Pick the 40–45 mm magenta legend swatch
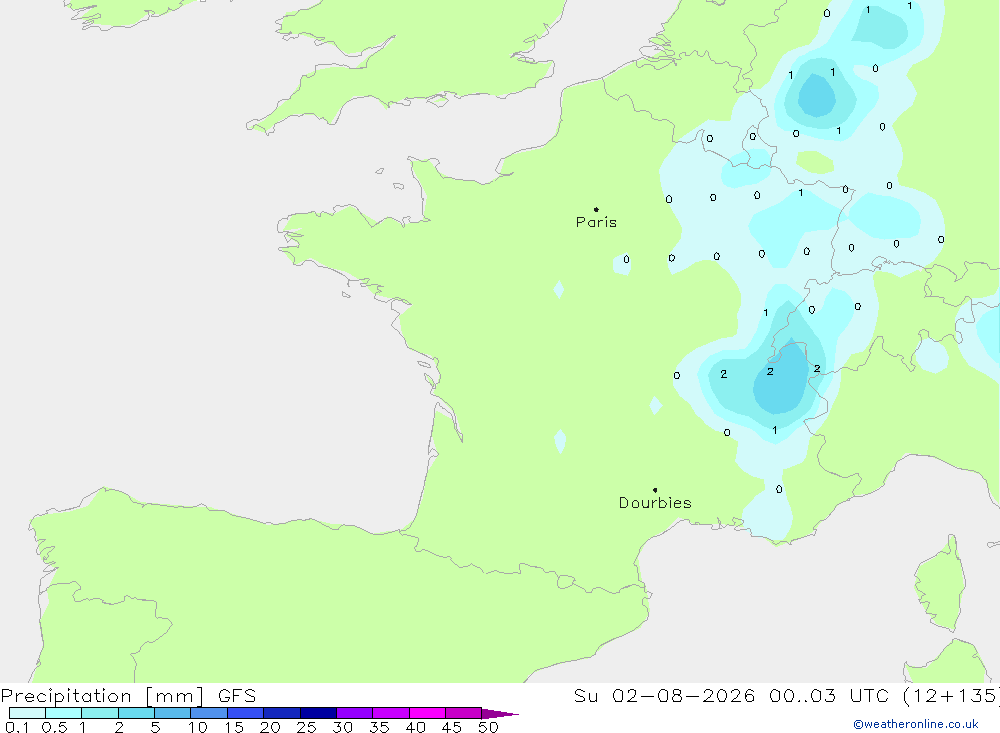The image size is (1000, 733). tap(427, 713)
